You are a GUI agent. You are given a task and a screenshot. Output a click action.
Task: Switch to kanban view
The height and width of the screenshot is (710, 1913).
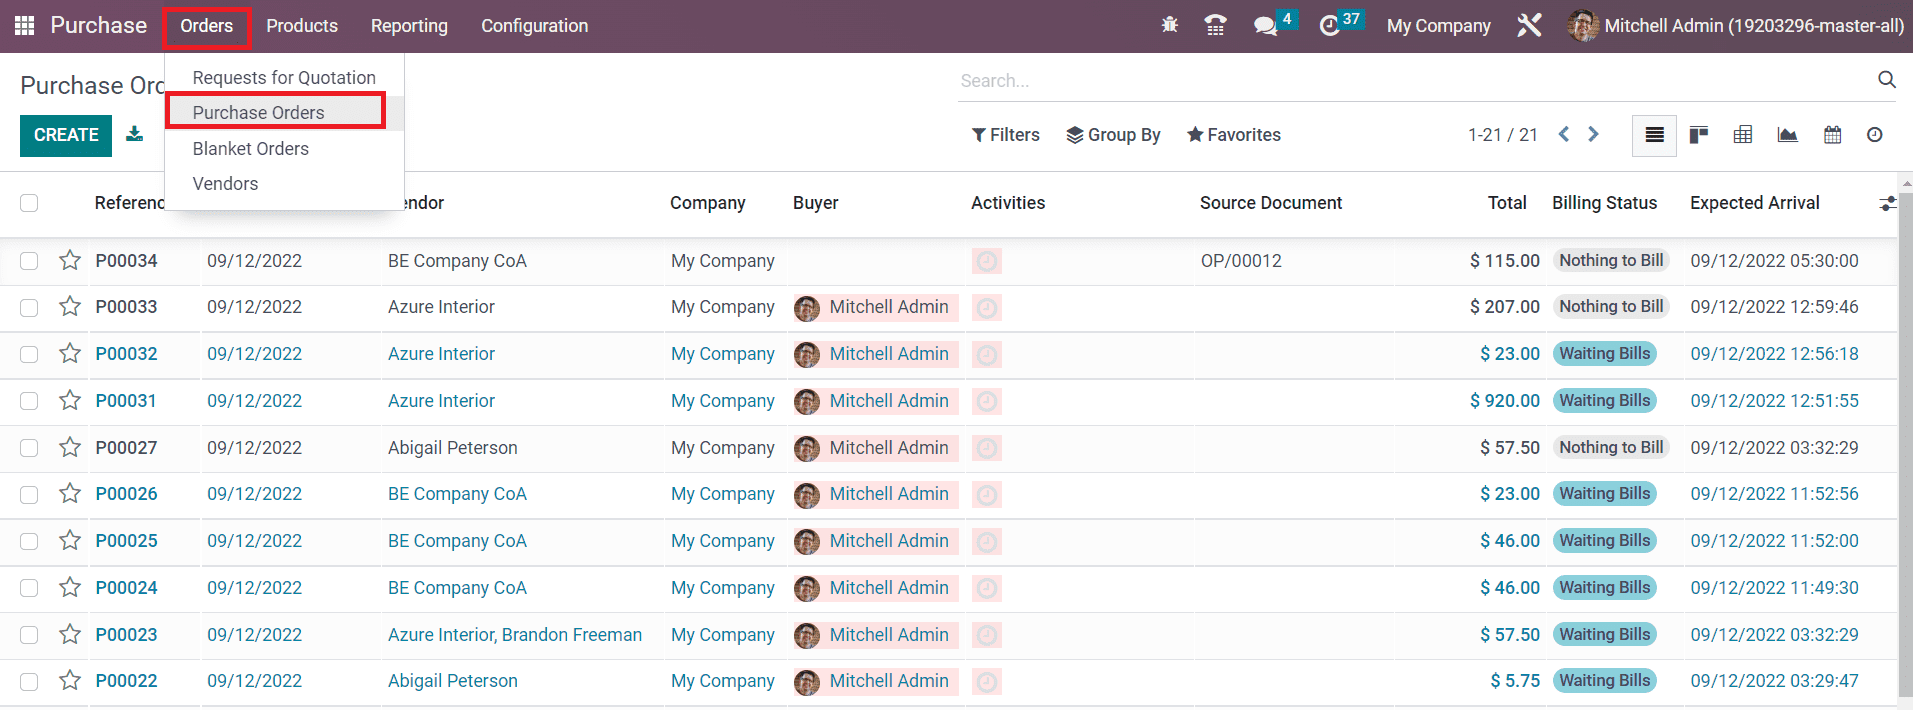1698,135
